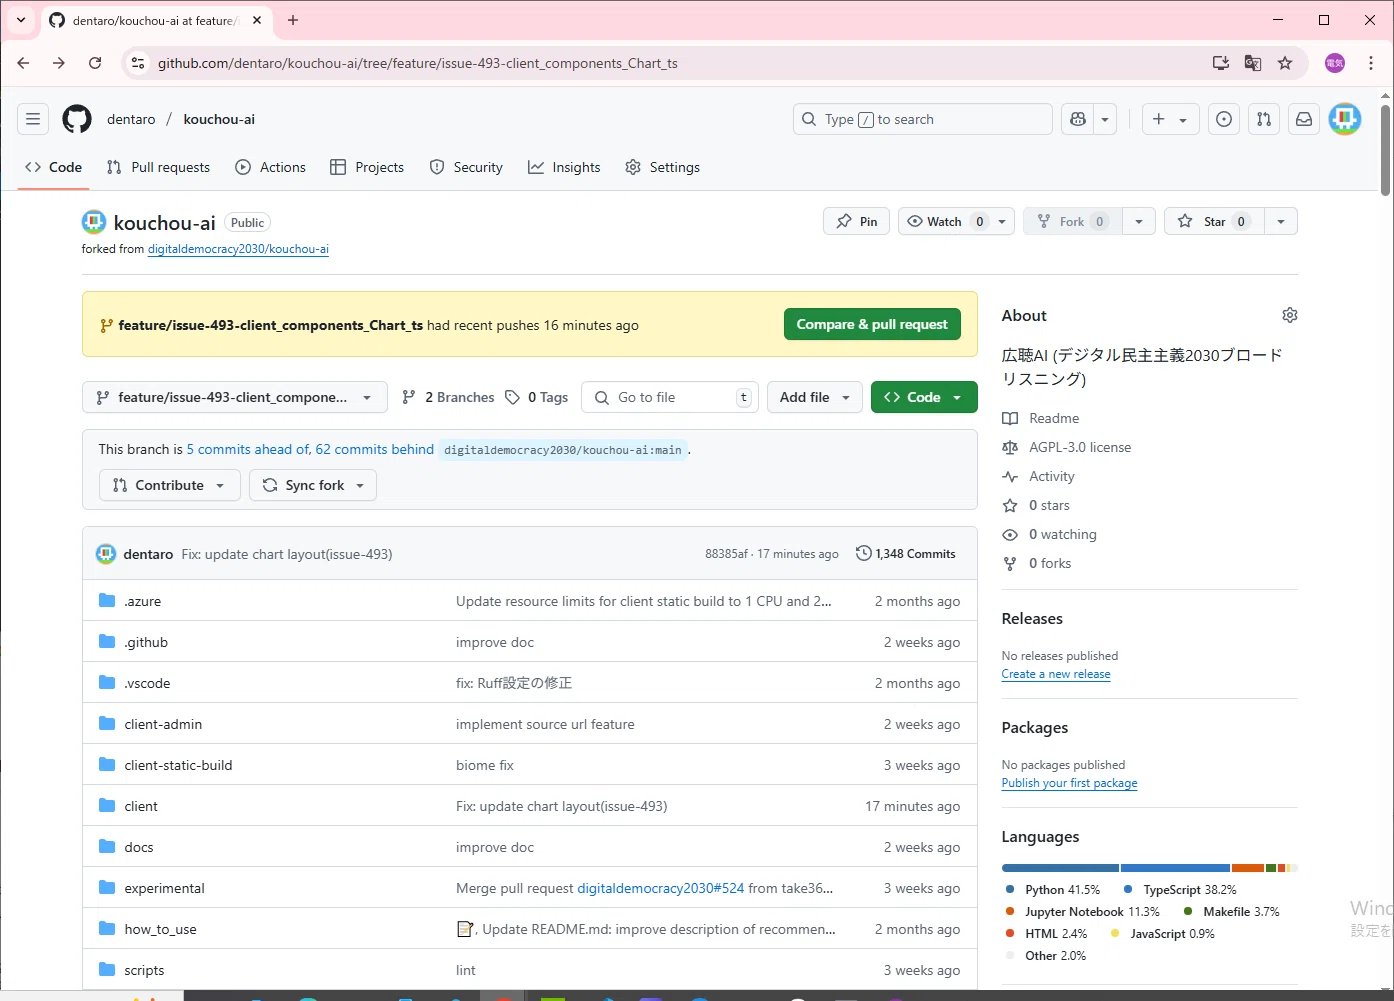Expand the Add file dropdown

click(814, 397)
